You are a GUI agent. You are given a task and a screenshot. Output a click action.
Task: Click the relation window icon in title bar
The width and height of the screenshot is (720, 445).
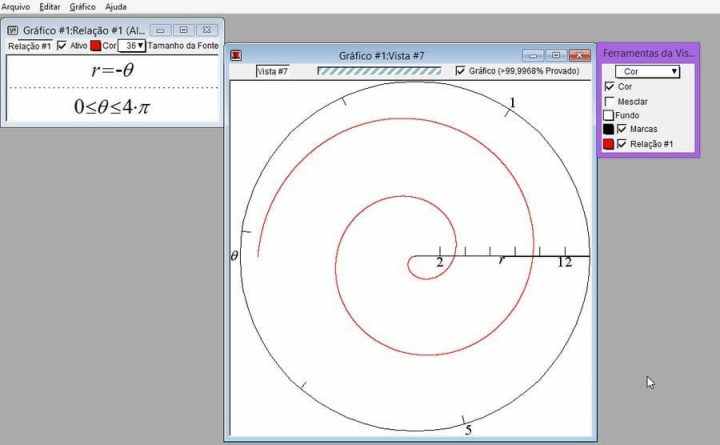pyautogui.click(x=12, y=30)
